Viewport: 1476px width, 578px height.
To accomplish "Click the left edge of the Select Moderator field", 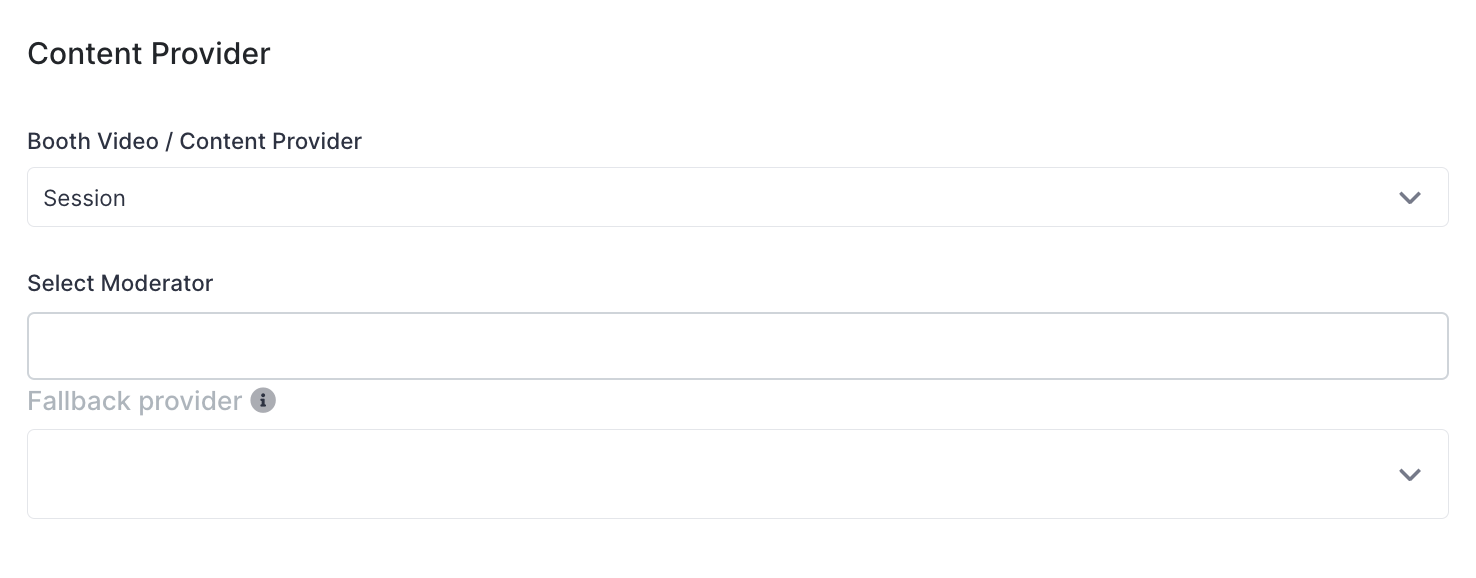I will click(x=40, y=346).
